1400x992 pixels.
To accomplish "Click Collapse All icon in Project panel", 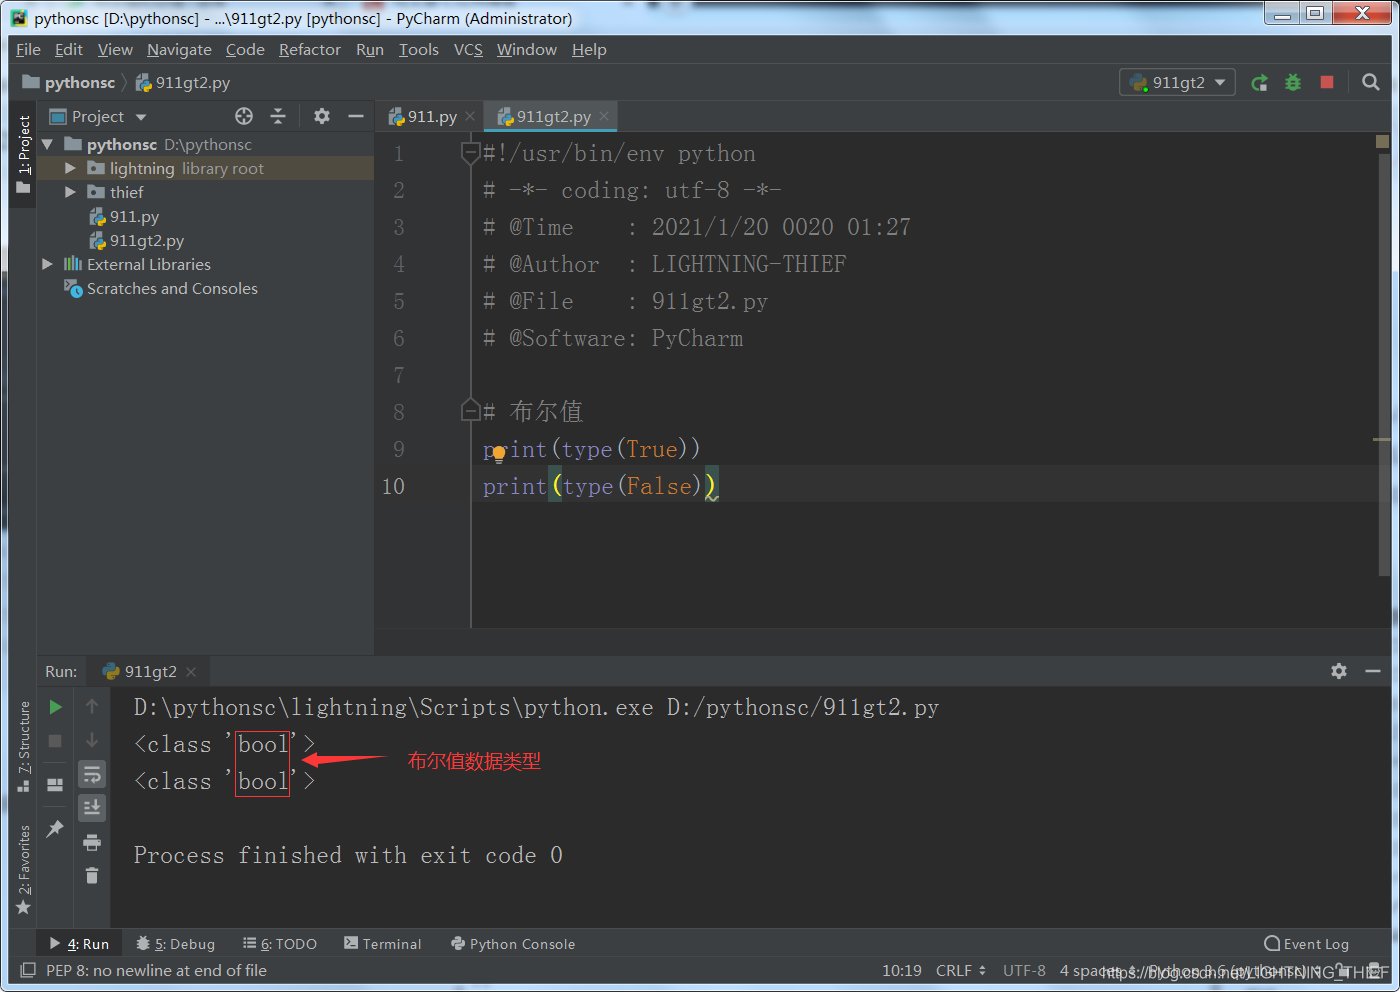I will 278,116.
